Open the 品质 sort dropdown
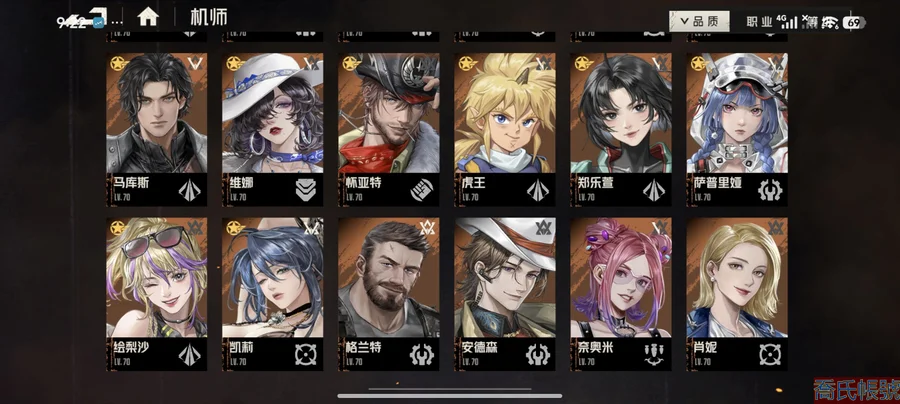This screenshot has width=900, height=404. tap(699, 22)
